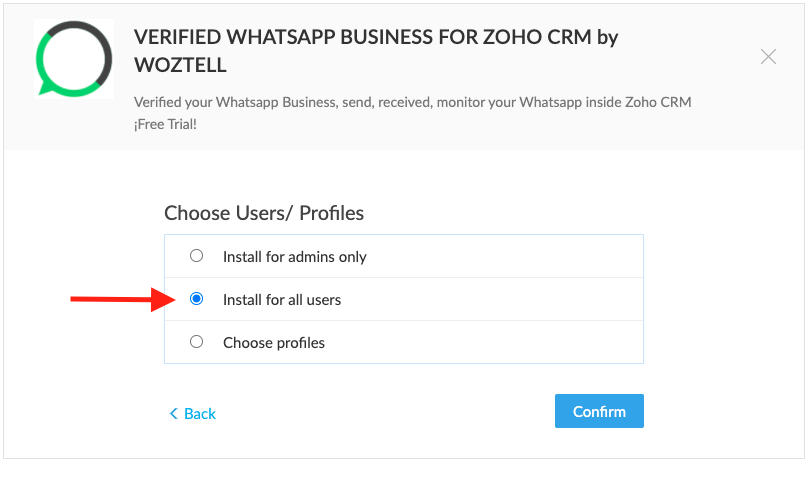Click the '¡Free Trial!' text

point(166,124)
